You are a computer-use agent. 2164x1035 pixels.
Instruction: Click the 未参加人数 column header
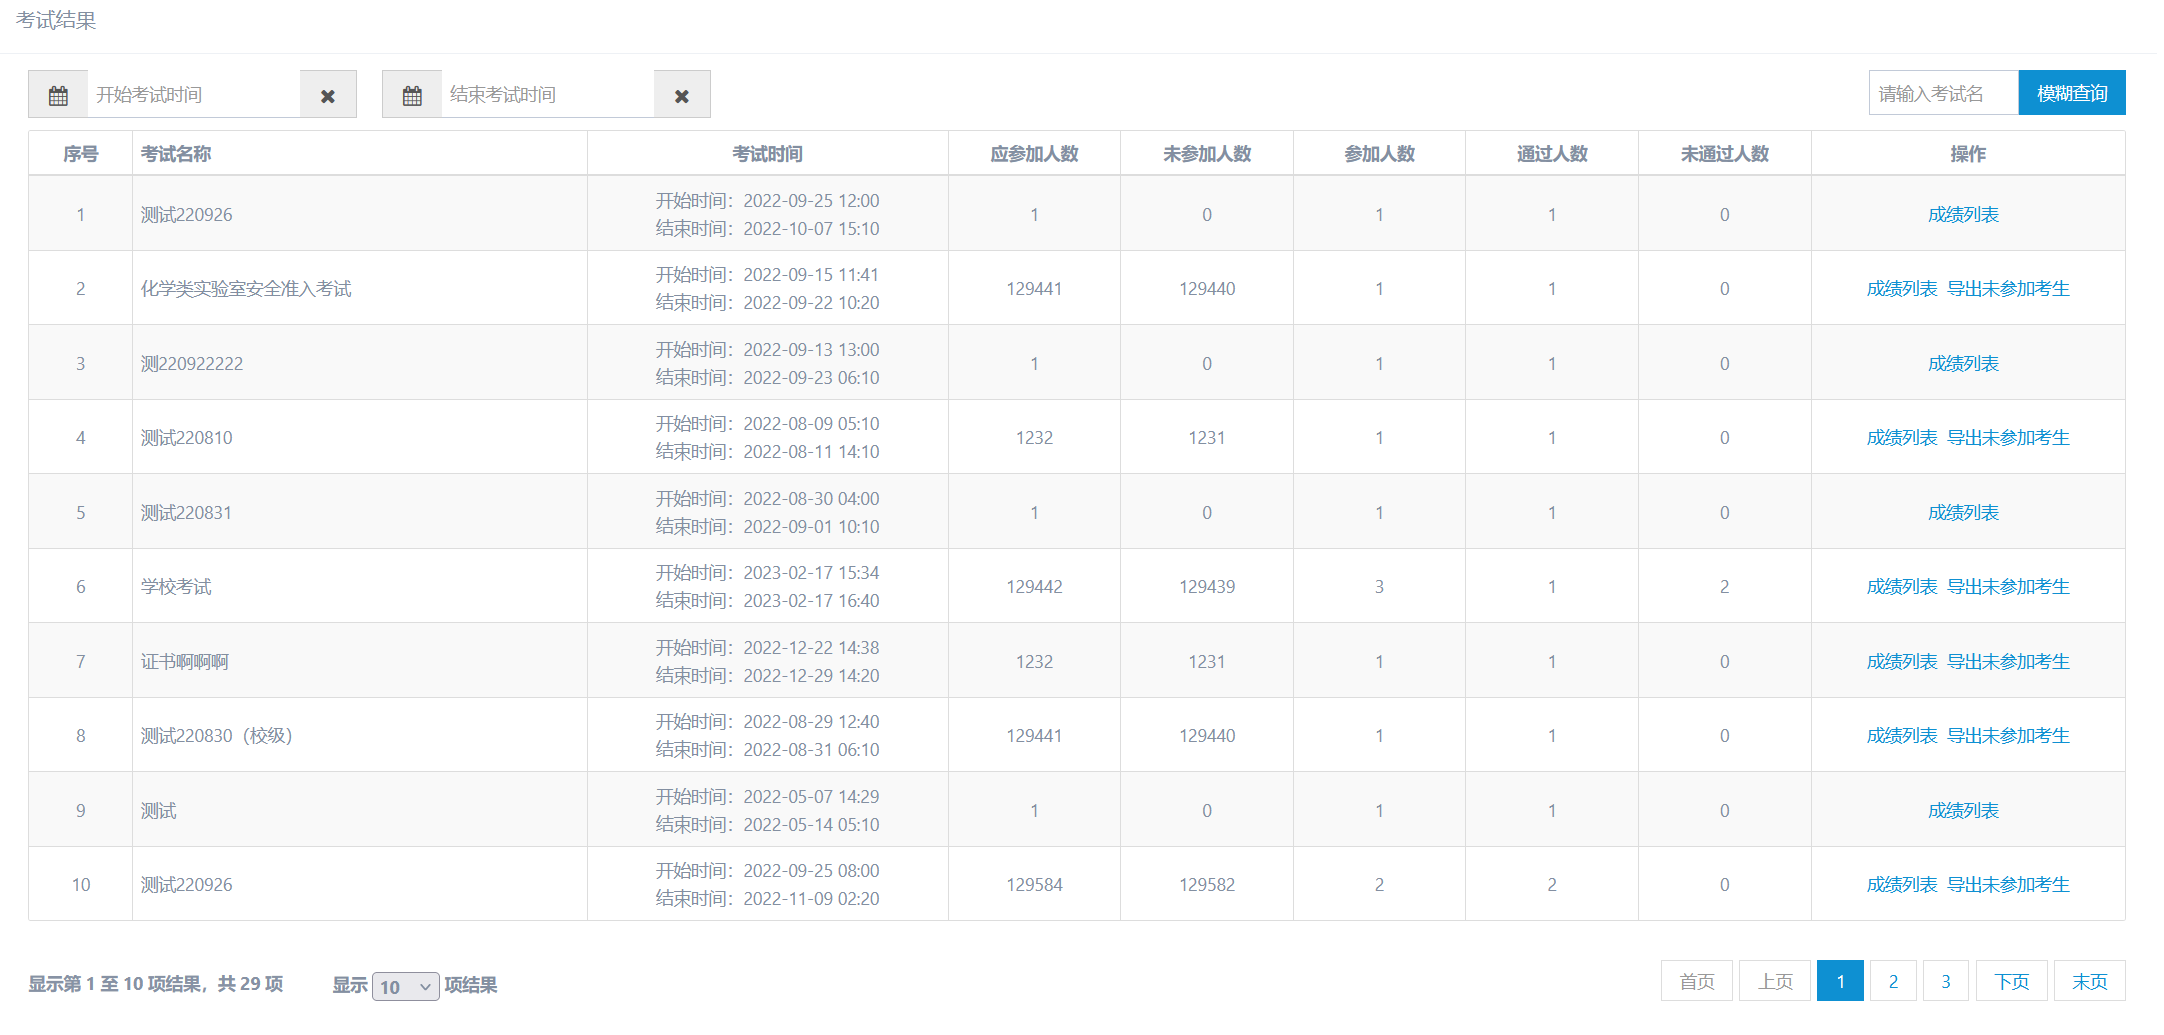(x=1207, y=154)
